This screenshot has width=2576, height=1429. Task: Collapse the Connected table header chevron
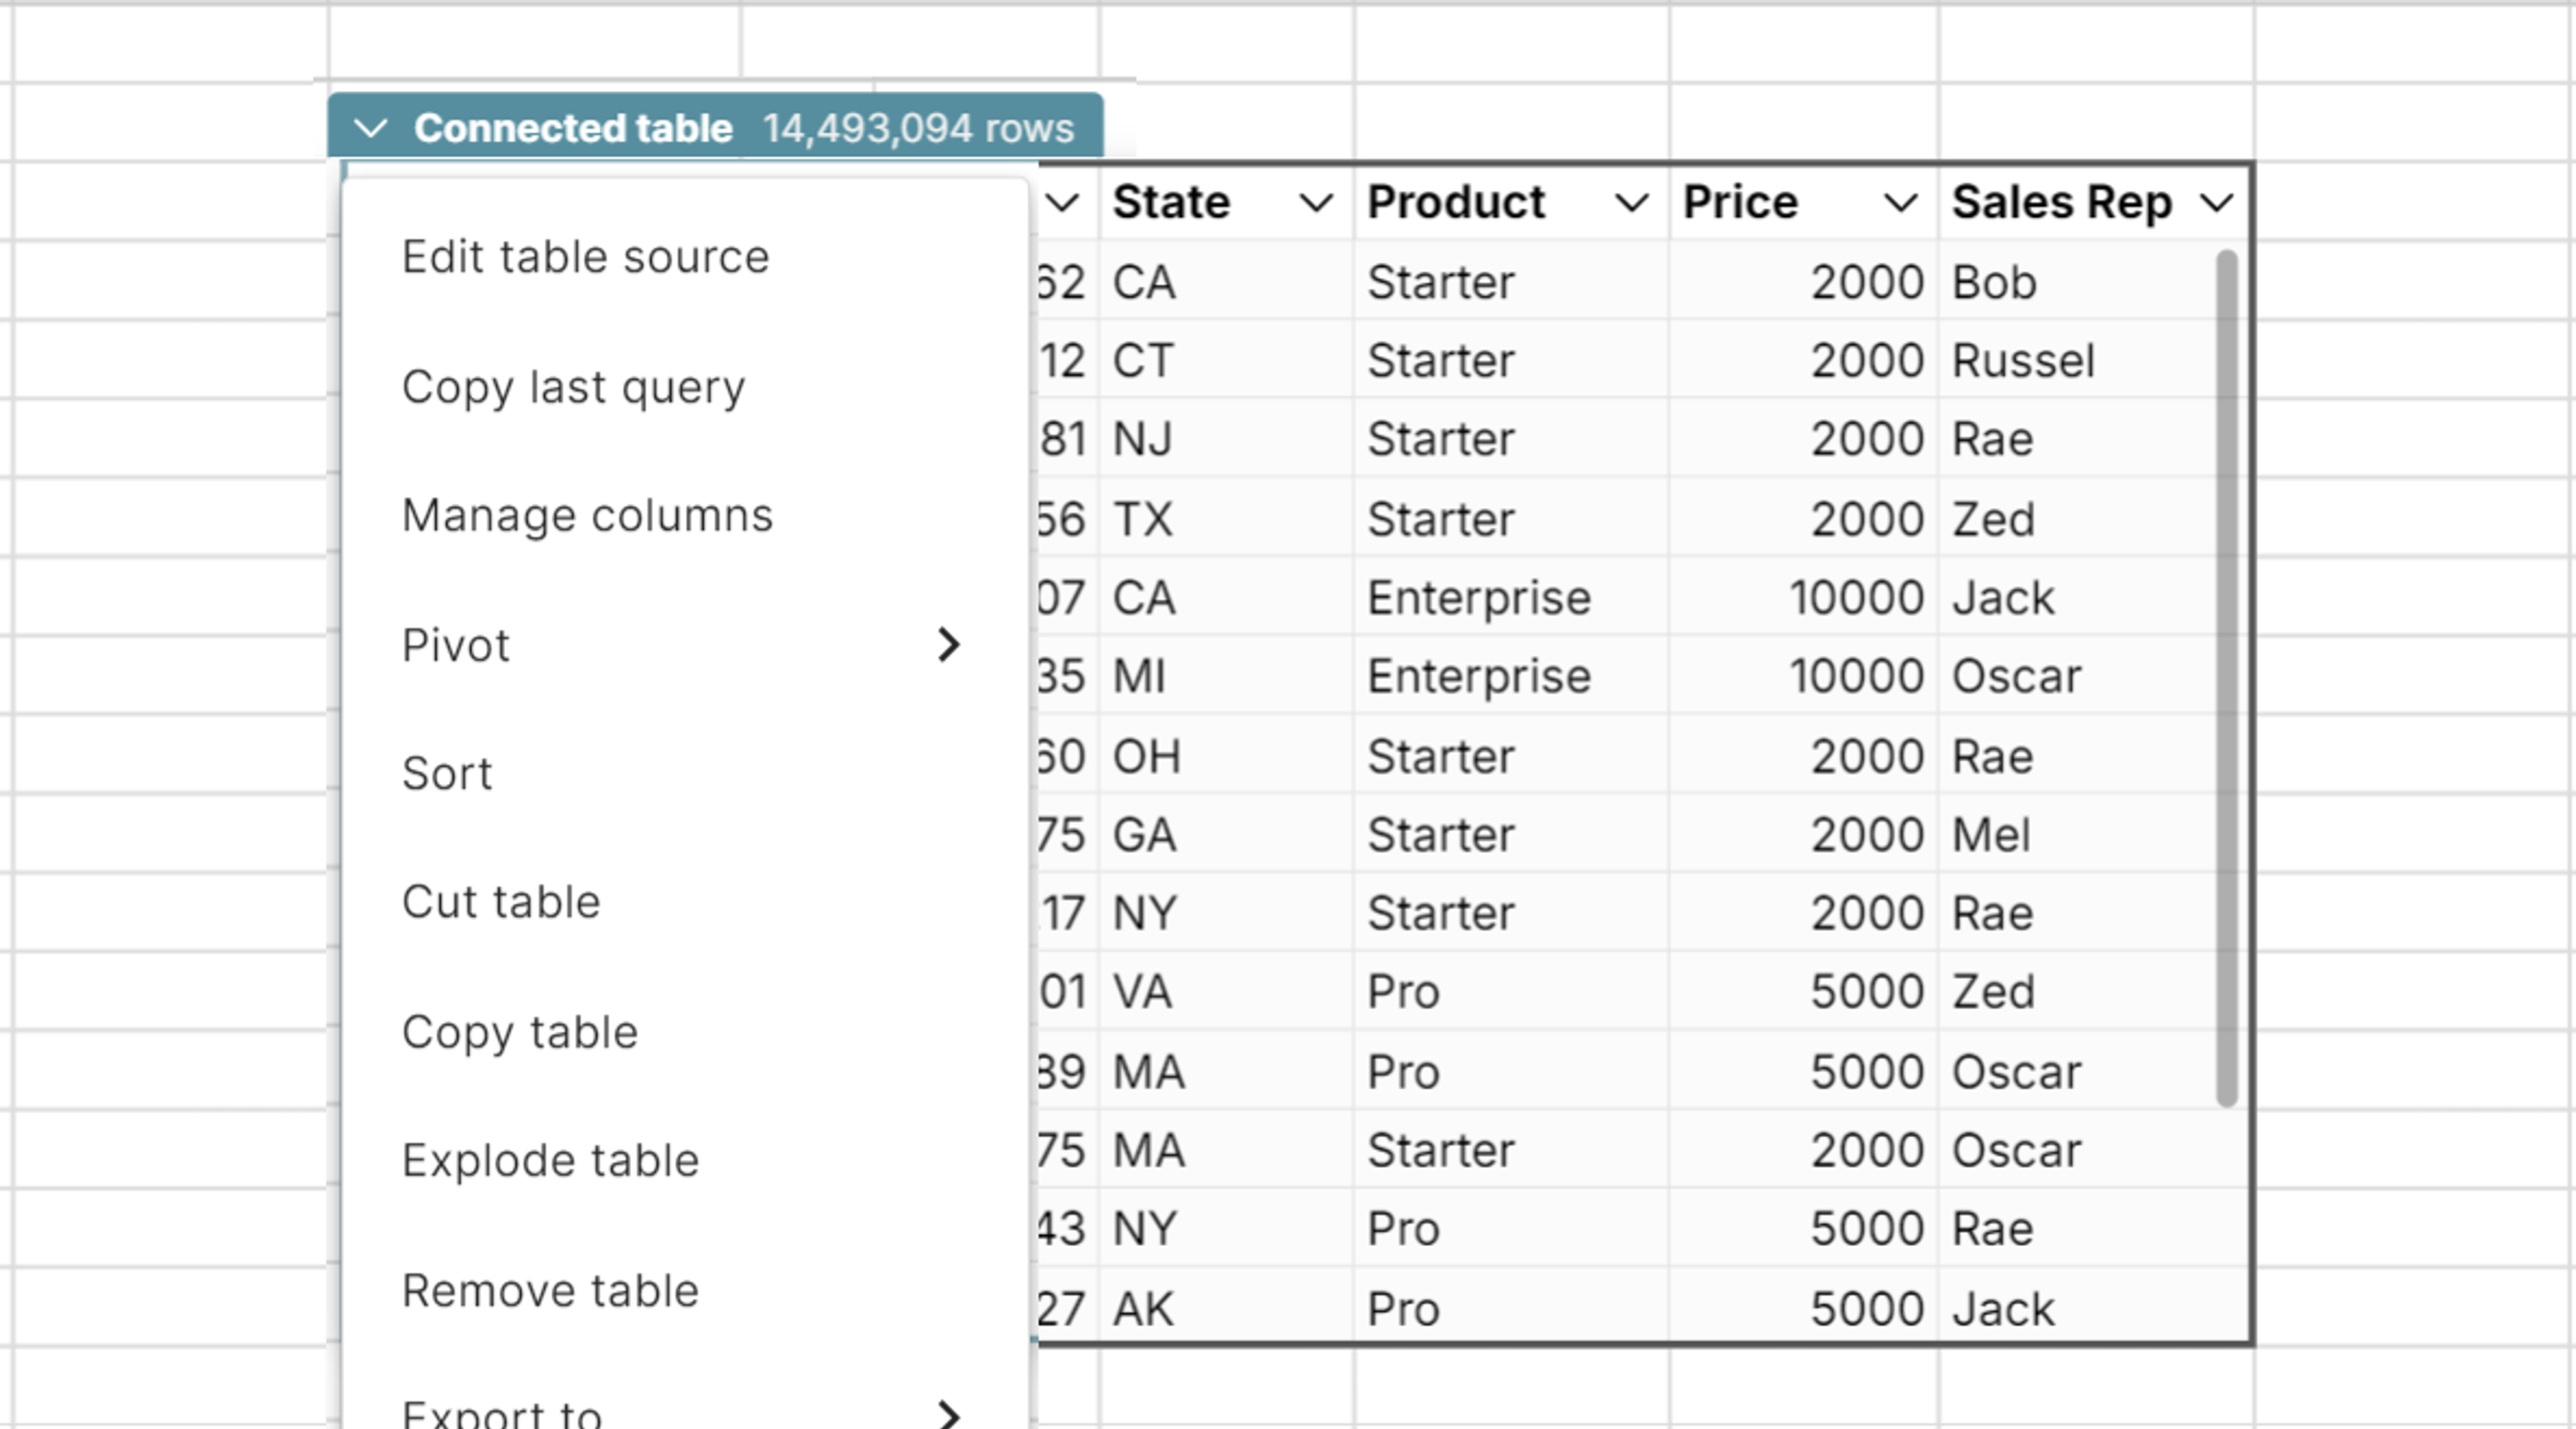[371, 128]
